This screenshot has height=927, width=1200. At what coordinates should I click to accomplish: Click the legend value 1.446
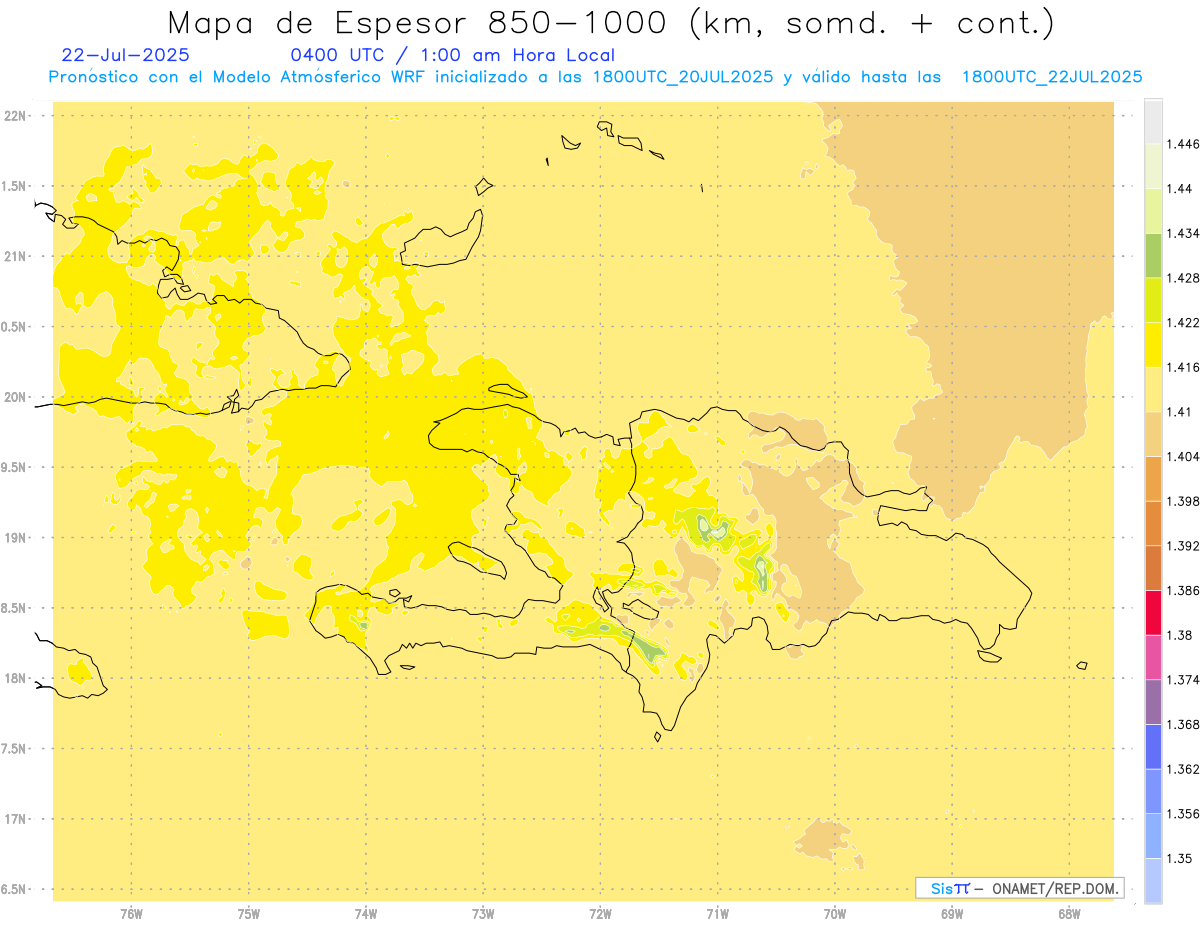click(1183, 144)
